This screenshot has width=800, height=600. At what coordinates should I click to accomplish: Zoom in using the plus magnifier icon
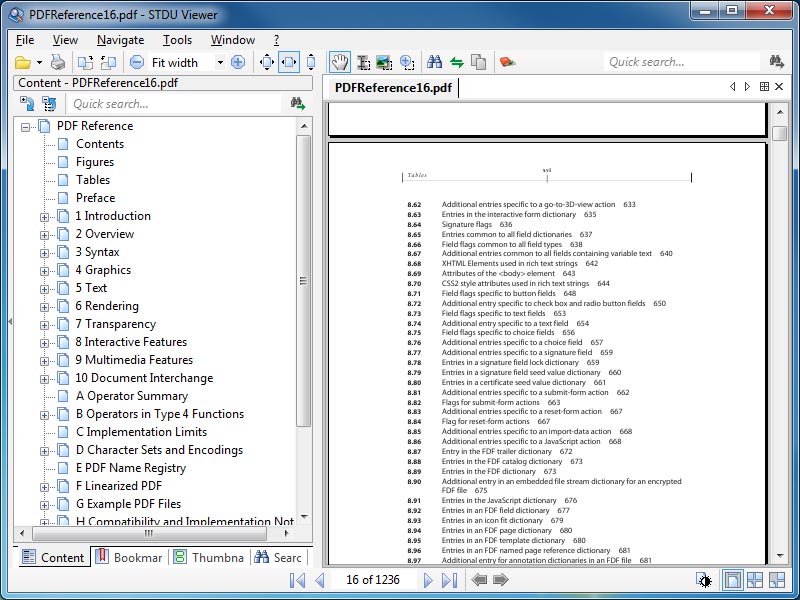click(239, 62)
